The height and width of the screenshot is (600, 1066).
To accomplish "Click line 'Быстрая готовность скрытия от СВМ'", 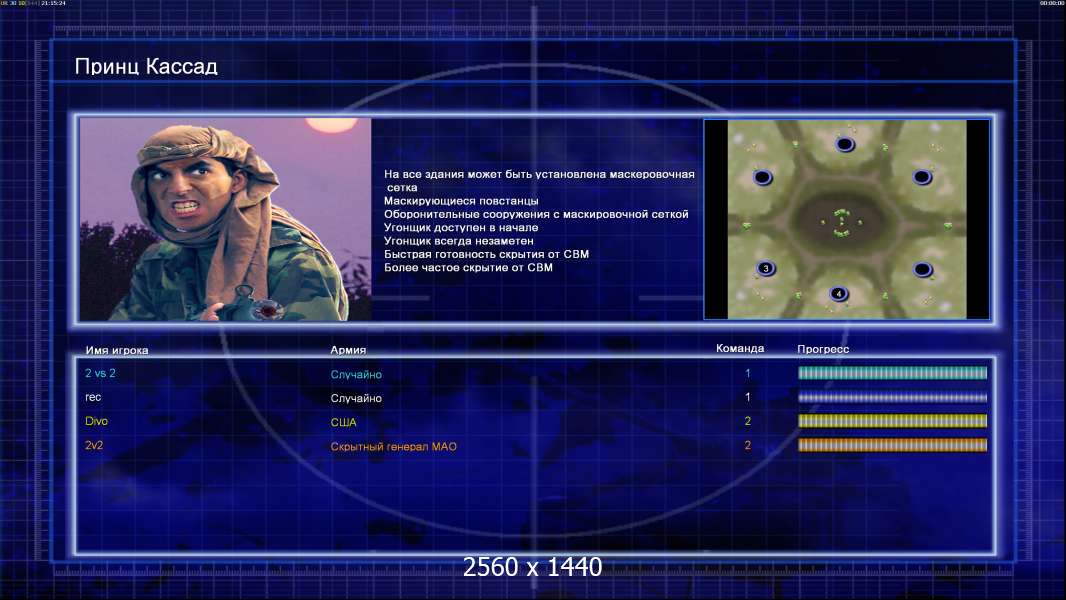I will click(487, 254).
